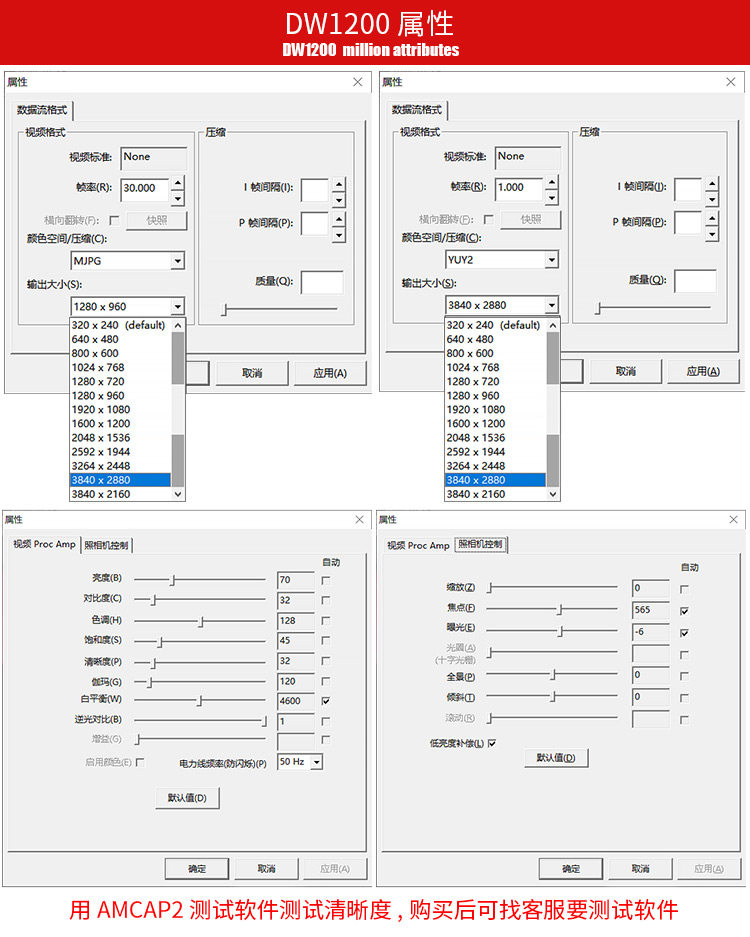Click the 曝光(E) exposure slider
The width and height of the screenshot is (750, 937).
[552, 632]
